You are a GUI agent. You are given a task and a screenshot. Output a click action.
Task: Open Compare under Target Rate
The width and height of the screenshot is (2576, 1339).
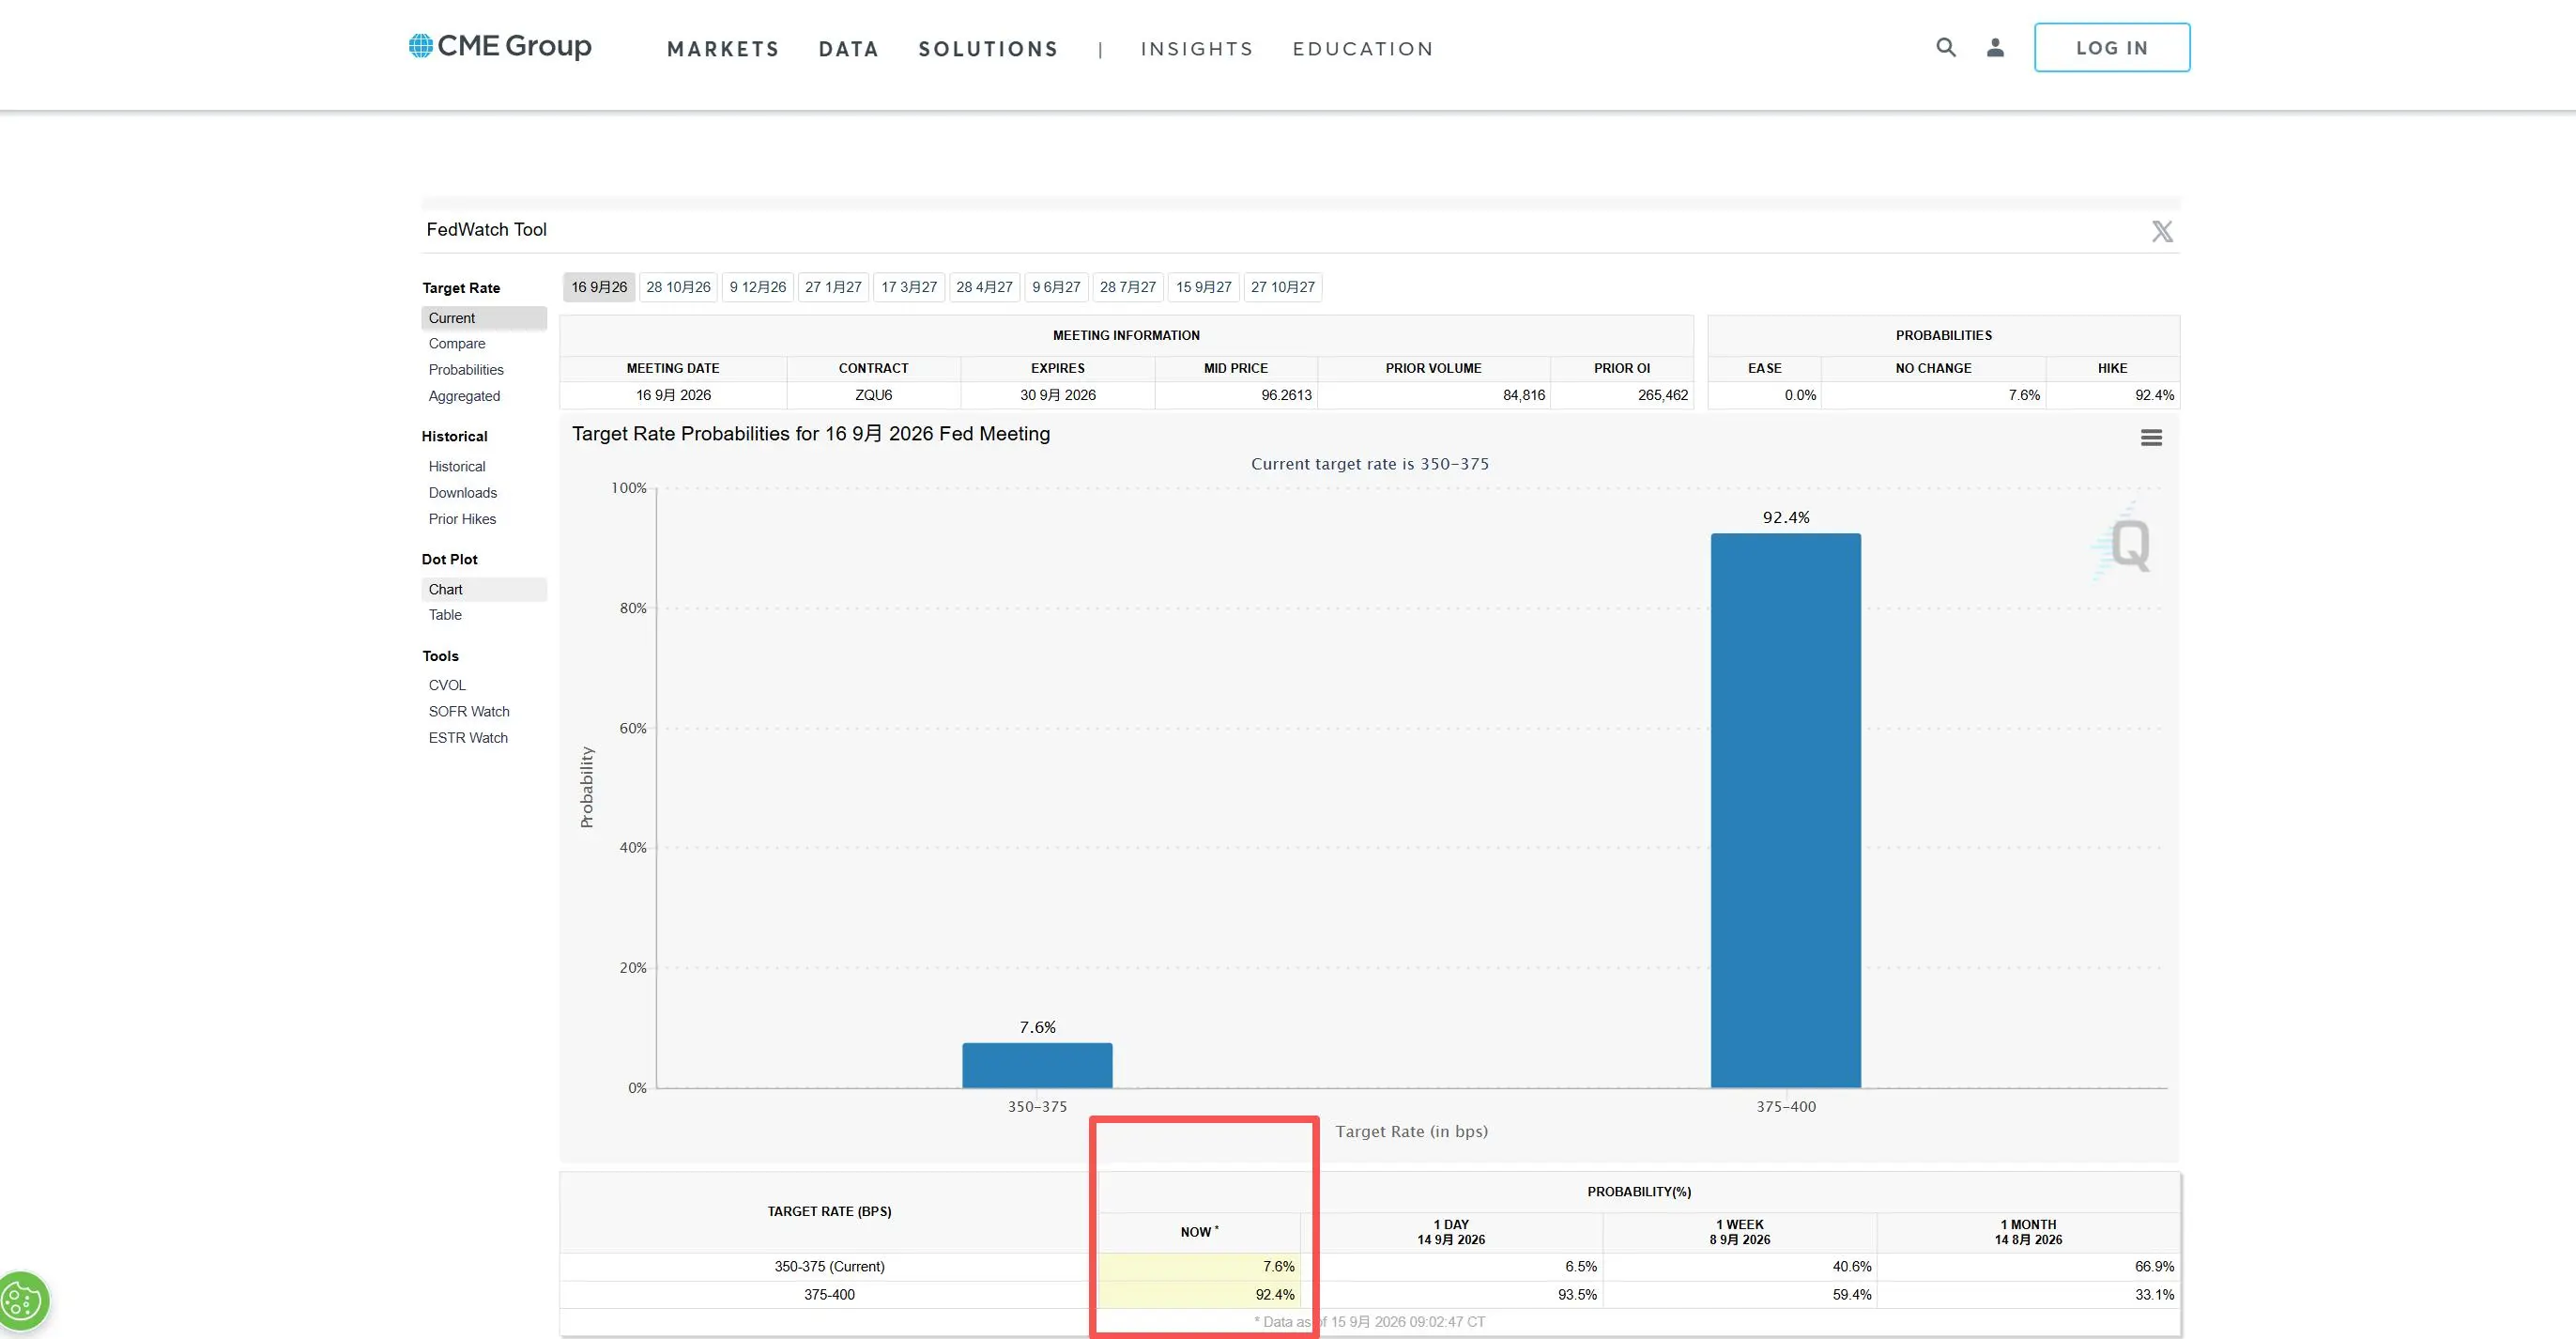point(457,344)
